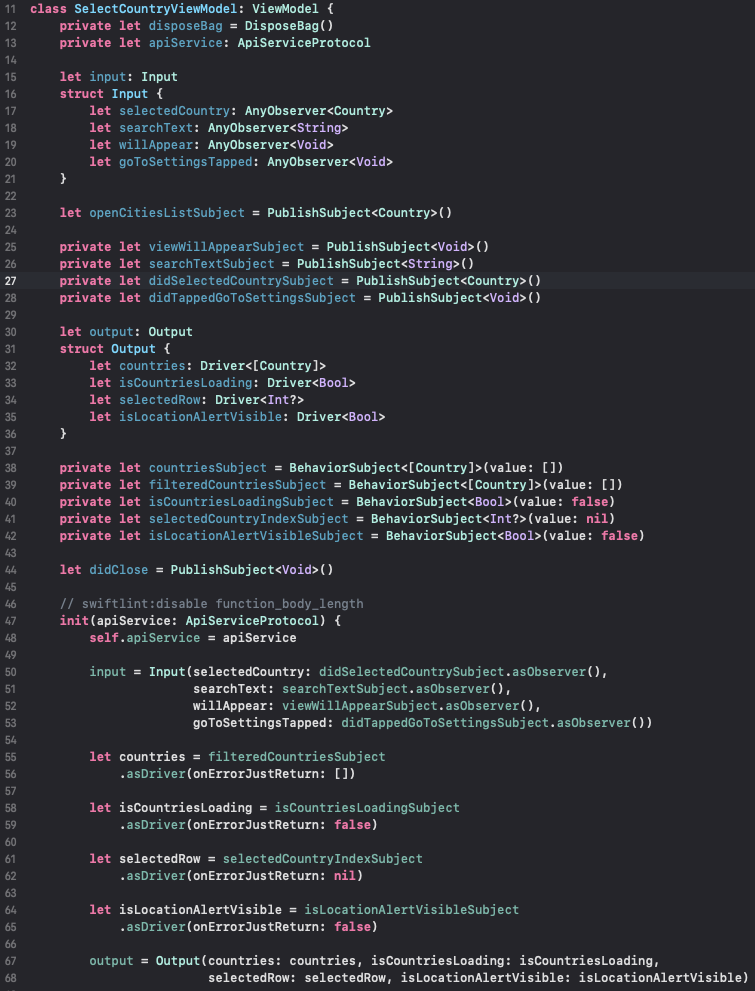Click the false keyword on line 65

[352, 927]
